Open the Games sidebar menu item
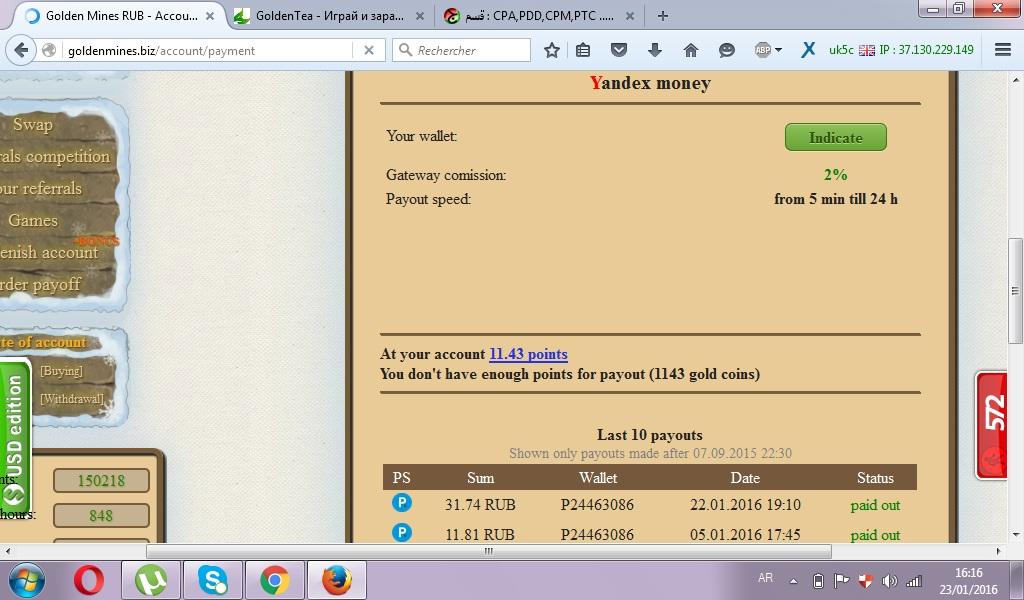This screenshot has height=600, width=1024. [33, 221]
